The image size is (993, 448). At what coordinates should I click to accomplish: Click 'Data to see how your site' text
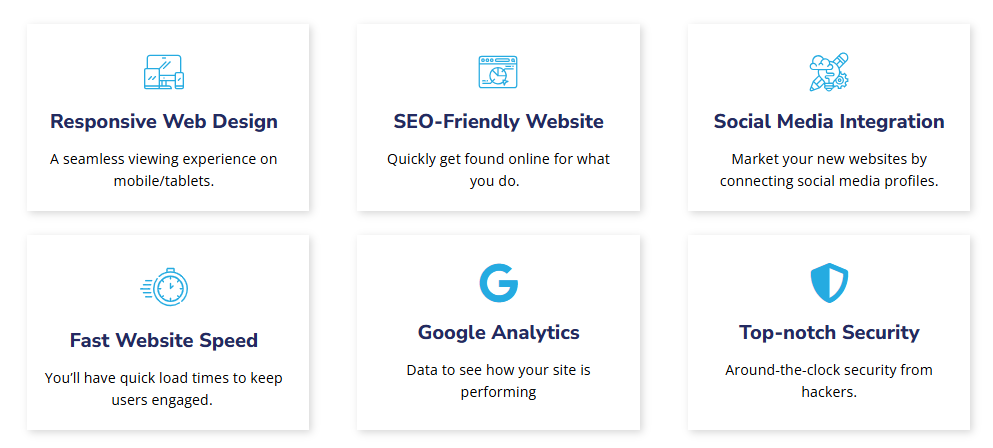[498, 381]
